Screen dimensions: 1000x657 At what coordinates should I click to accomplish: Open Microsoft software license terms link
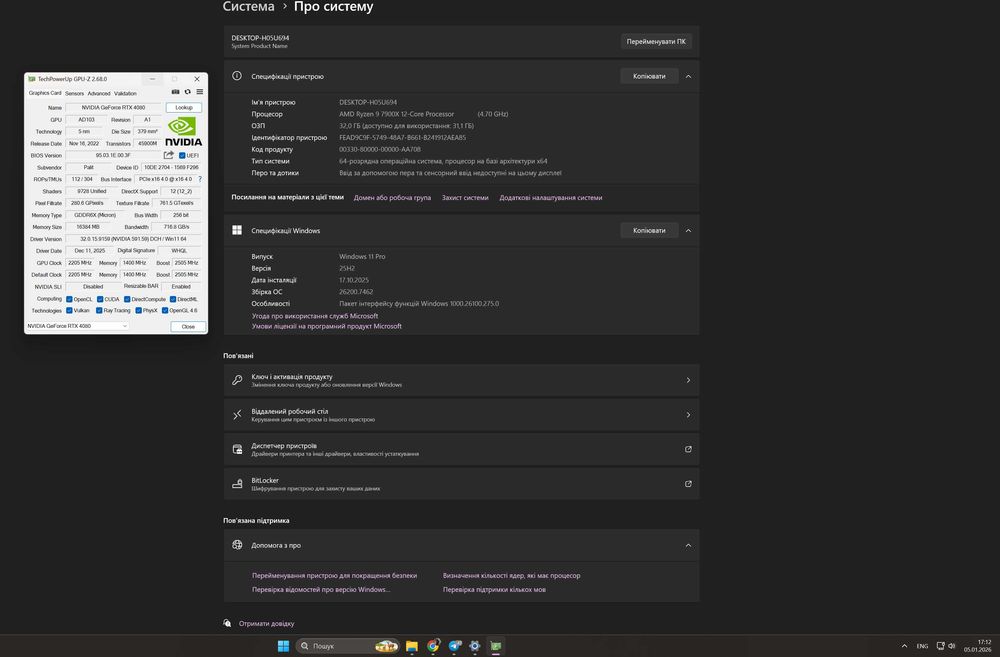(x=327, y=326)
